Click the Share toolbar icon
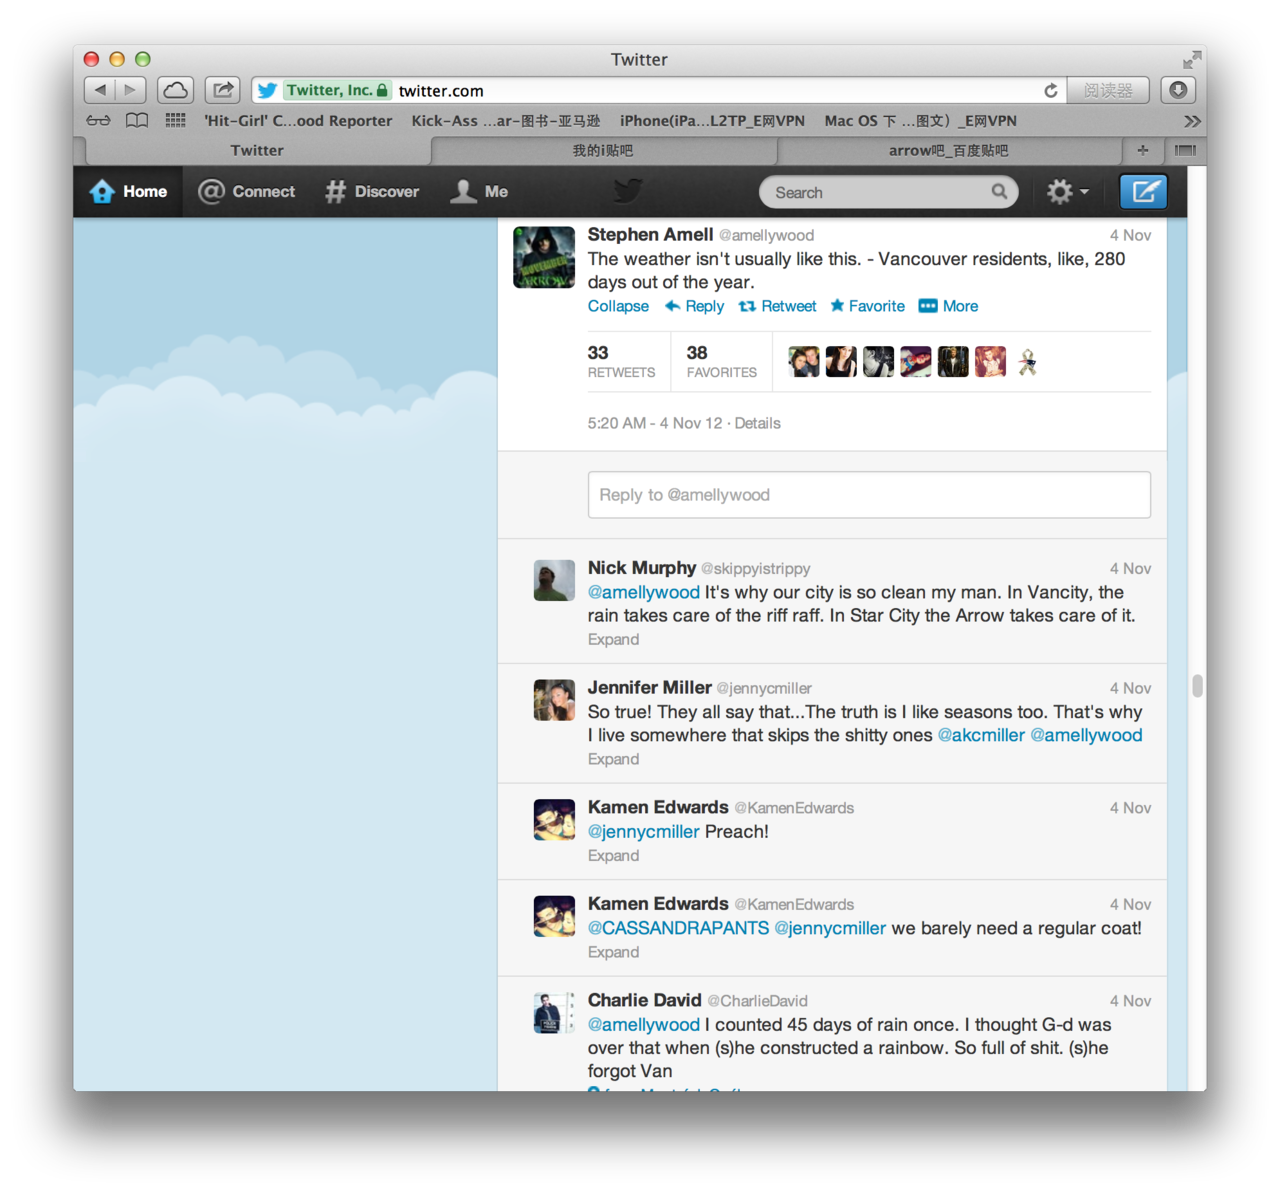This screenshot has height=1193, width=1280. coord(222,90)
